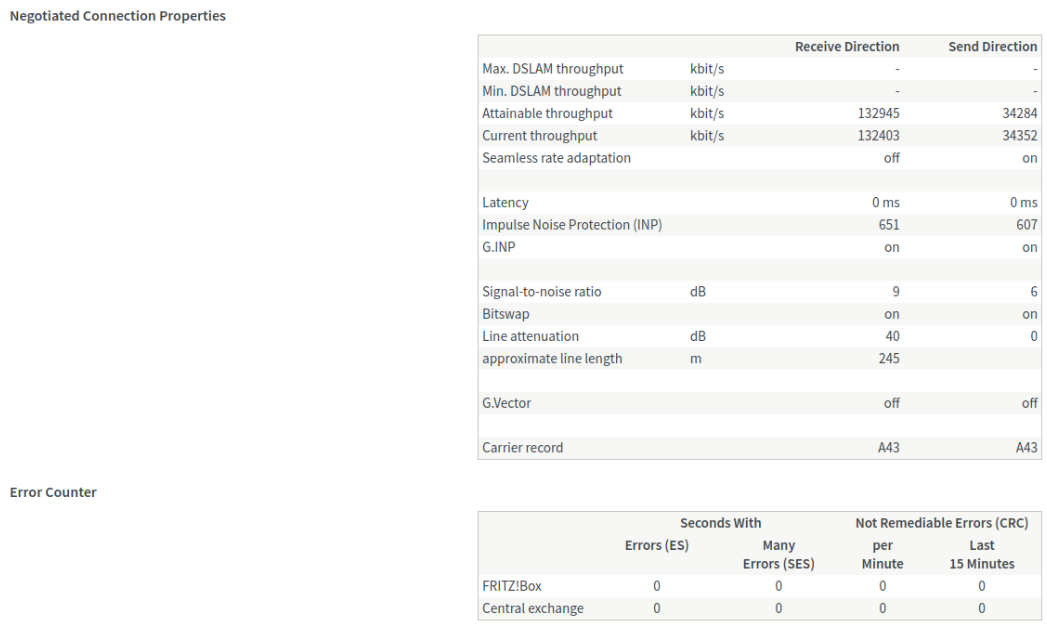Image resolution: width=1047 pixels, height=624 pixels.
Task: Select the Line attenuation row label
Action: click(x=530, y=337)
